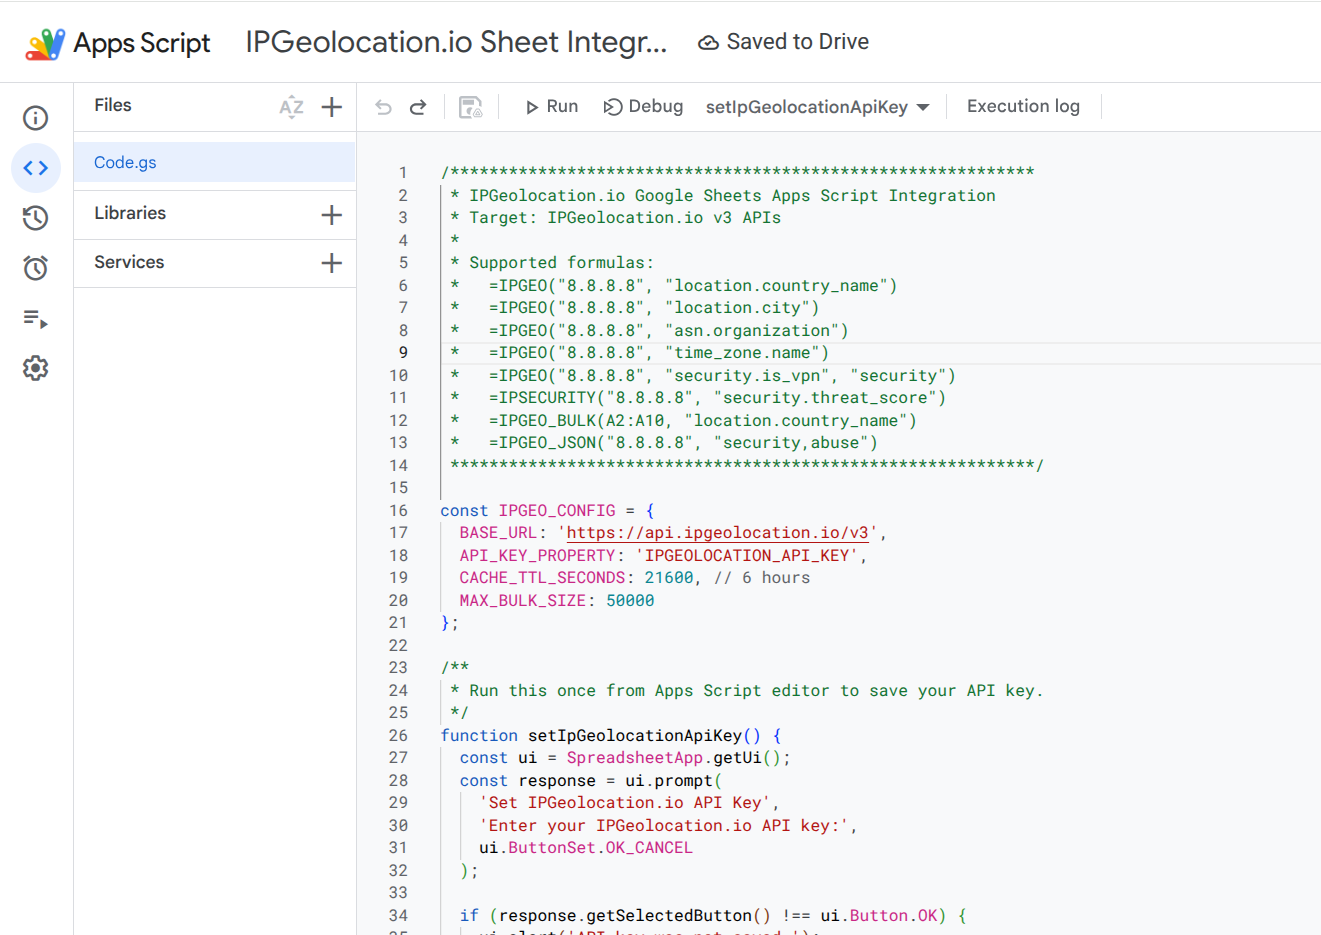Select the Code.gs file

pos(215,162)
